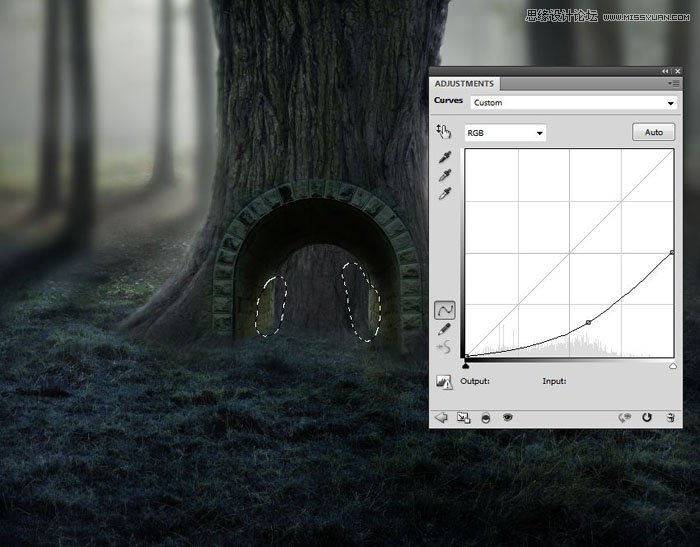Image resolution: width=700 pixels, height=547 pixels.
Task: Toggle adjustment layer visibility eye
Action: [508, 417]
